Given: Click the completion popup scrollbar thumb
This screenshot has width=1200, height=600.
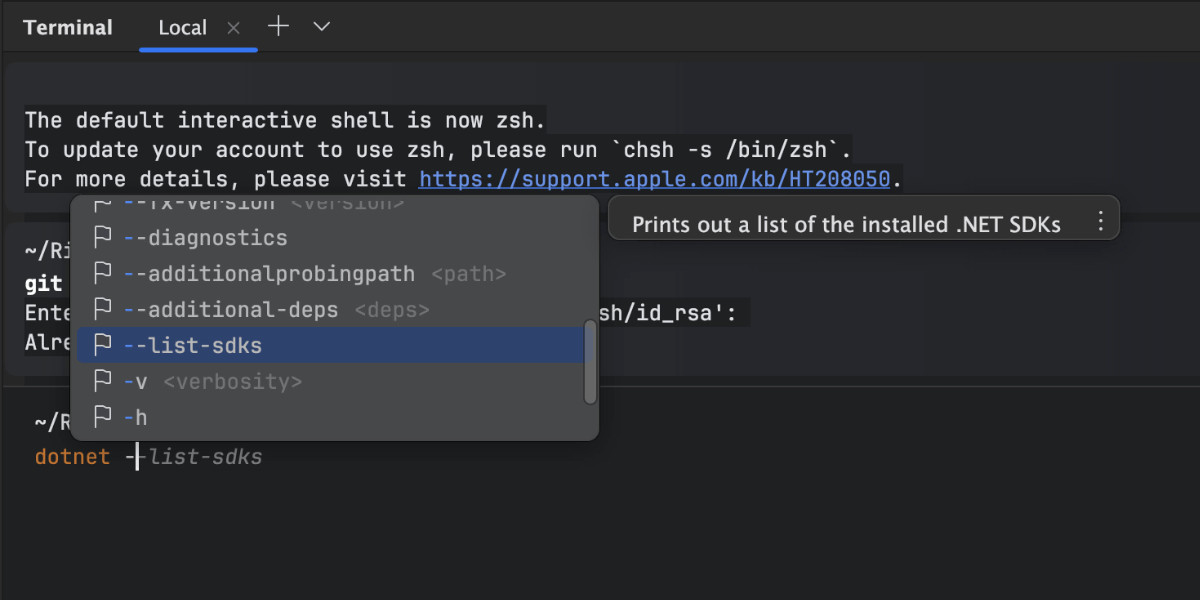Looking at the screenshot, I should 590,362.
